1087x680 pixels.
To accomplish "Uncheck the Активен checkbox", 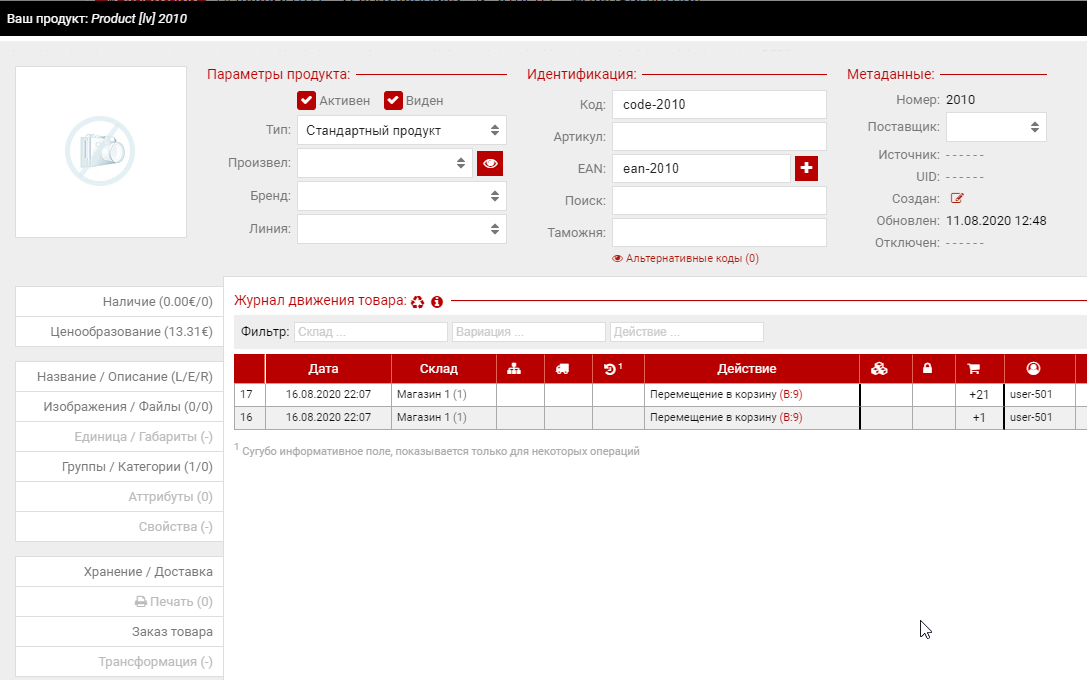I will point(307,100).
